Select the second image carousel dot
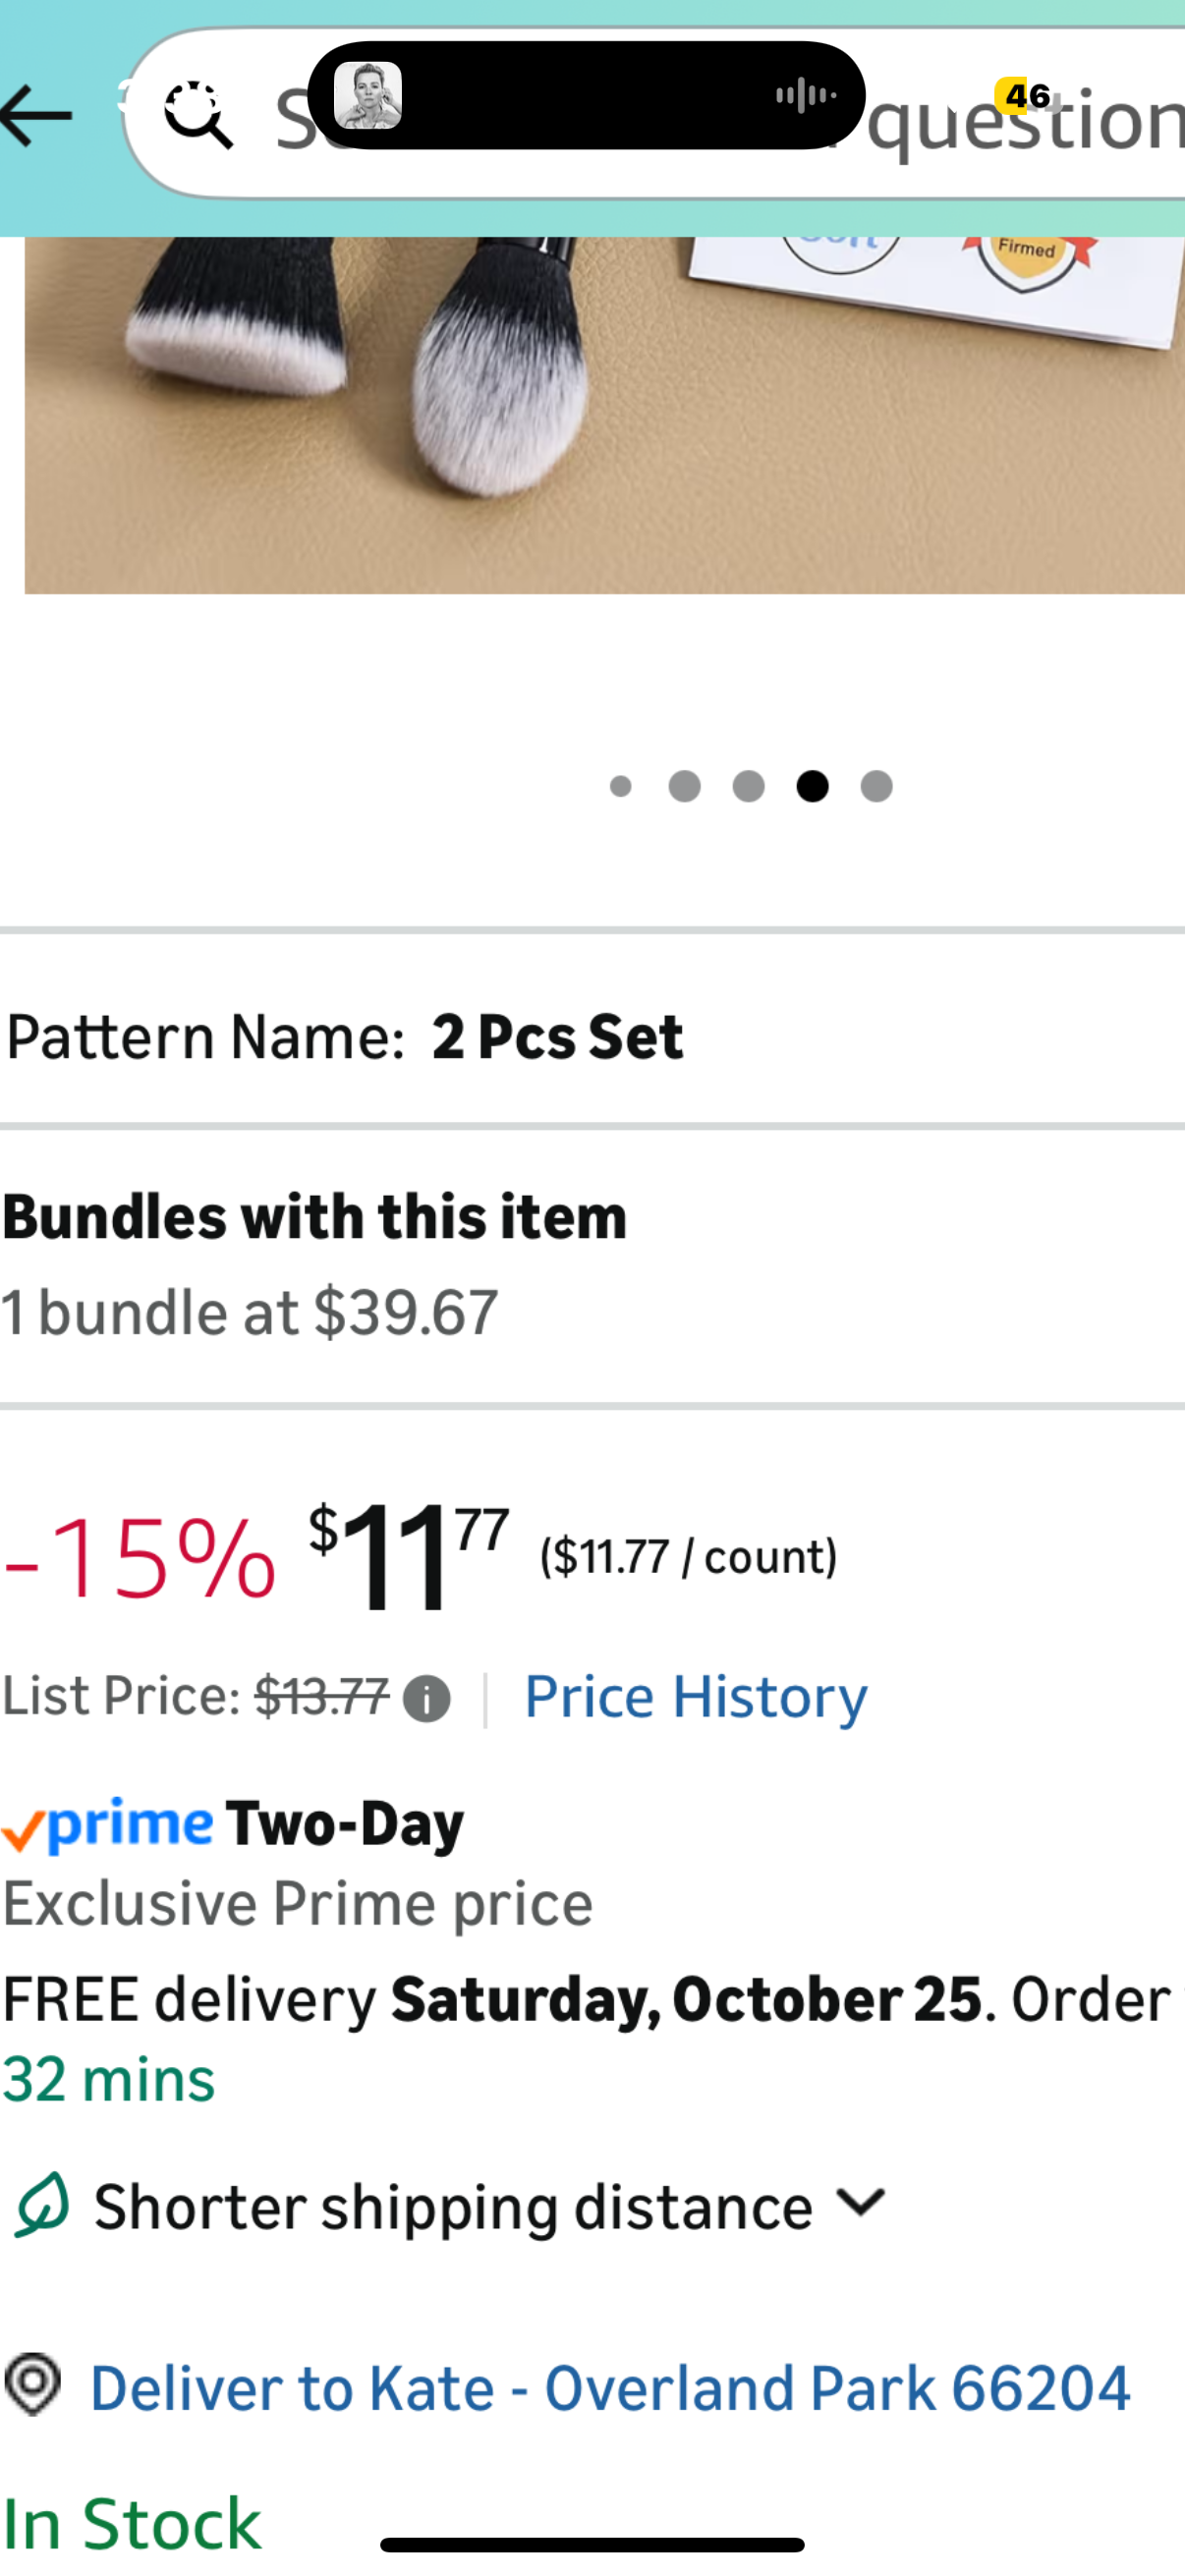The width and height of the screenshot is (1185, 2576). (x=684, y=787)
